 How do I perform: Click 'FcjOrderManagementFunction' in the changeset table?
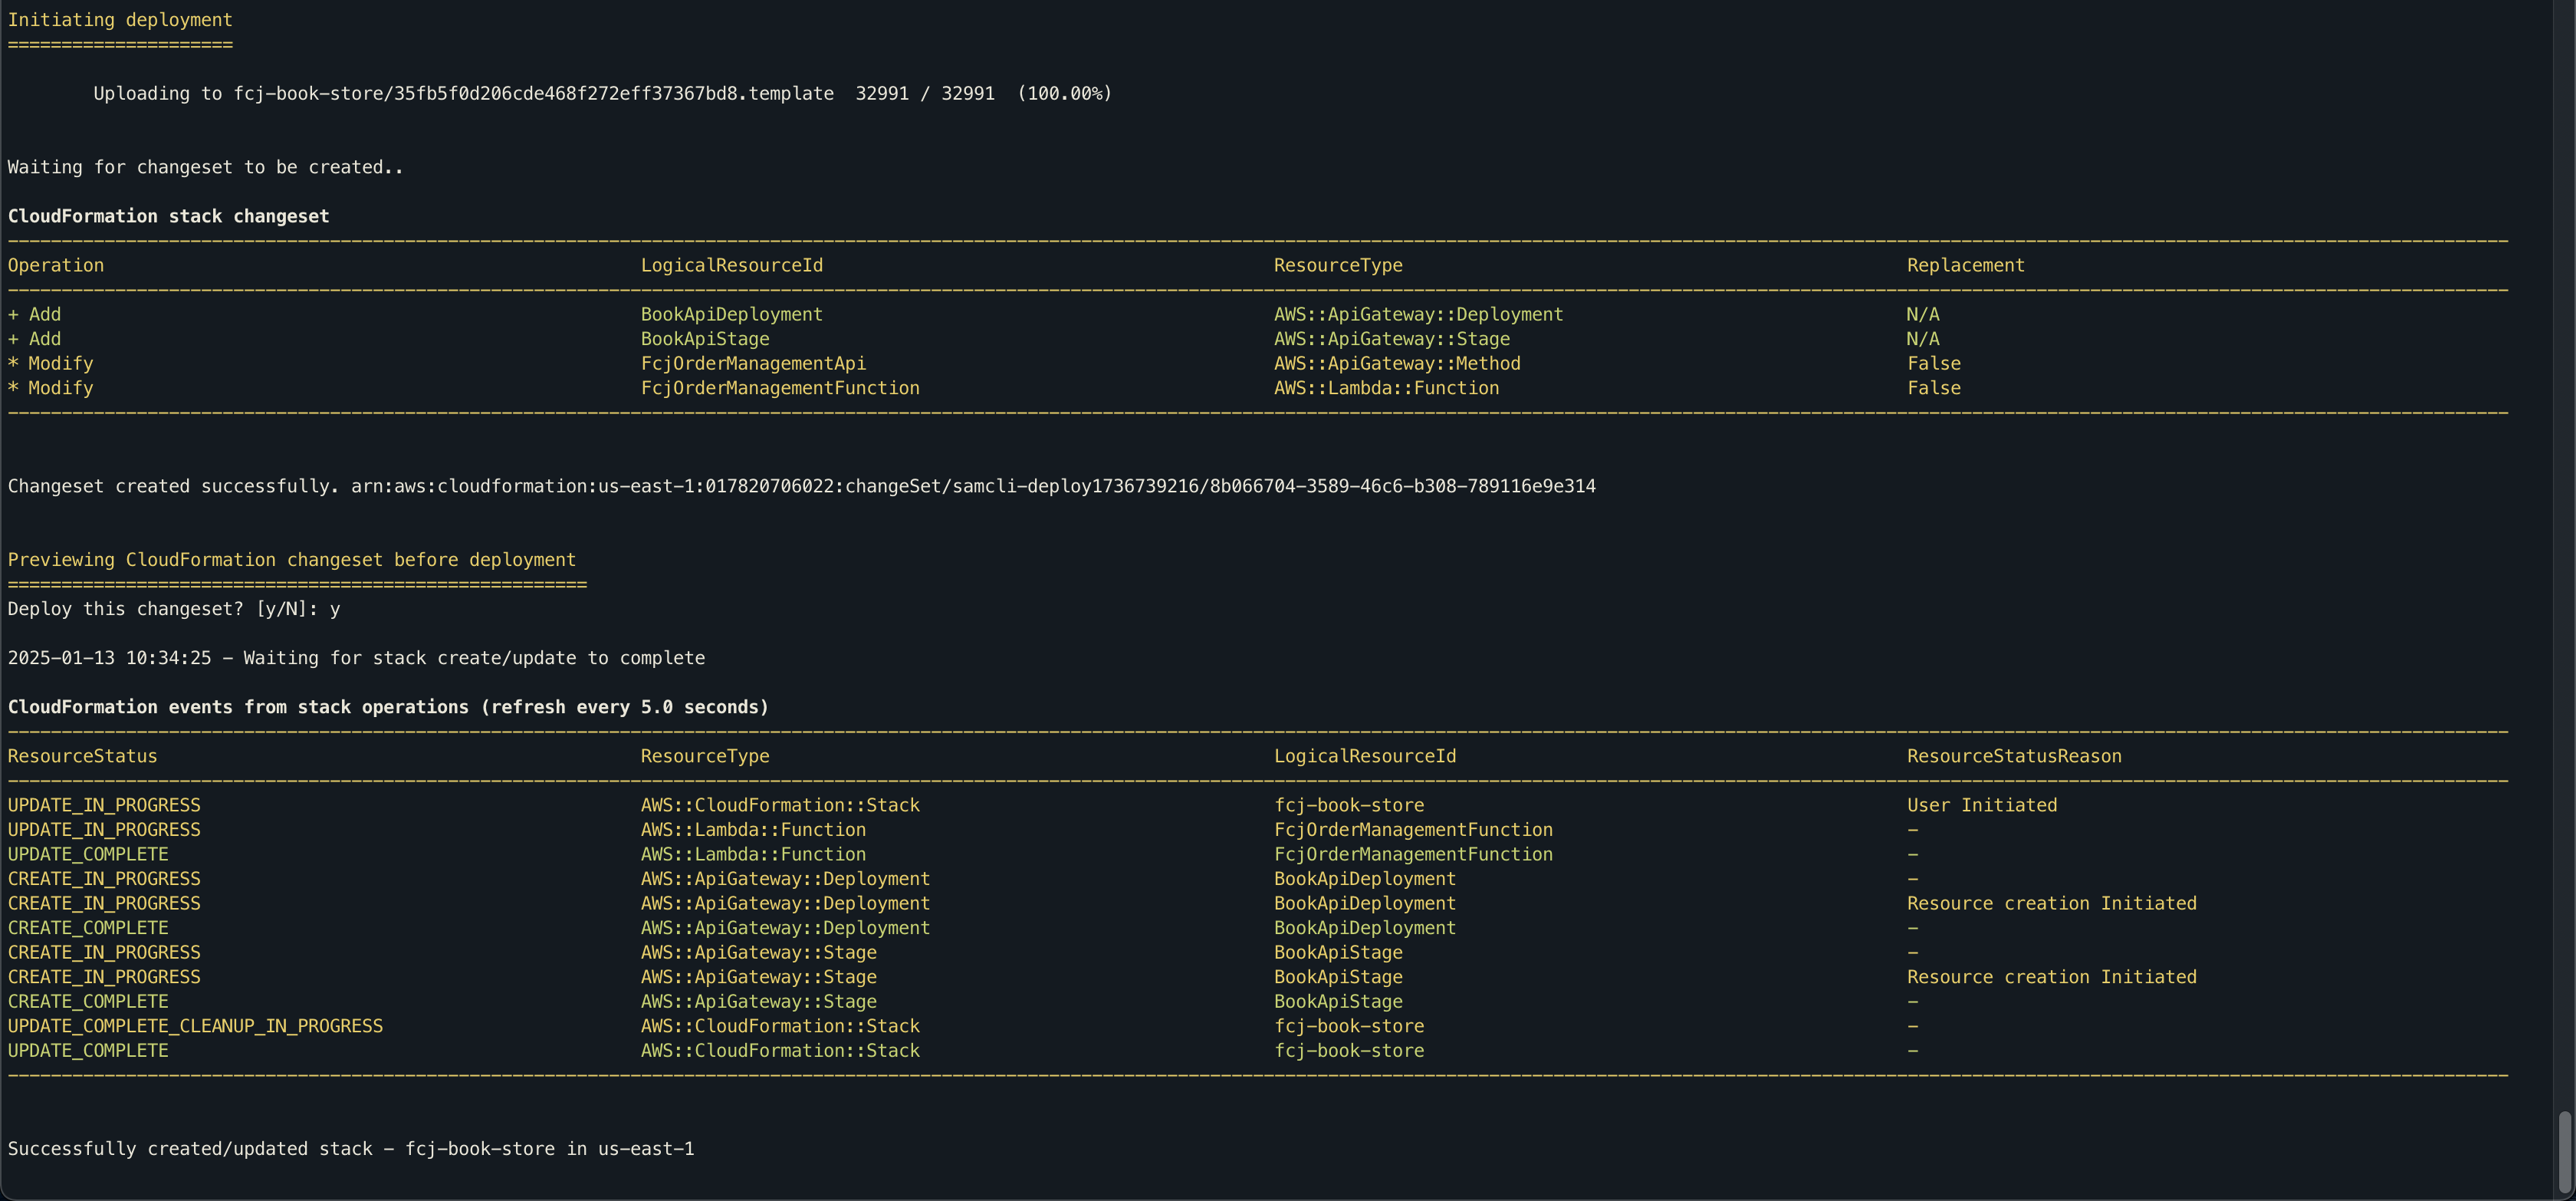(780, 388)
